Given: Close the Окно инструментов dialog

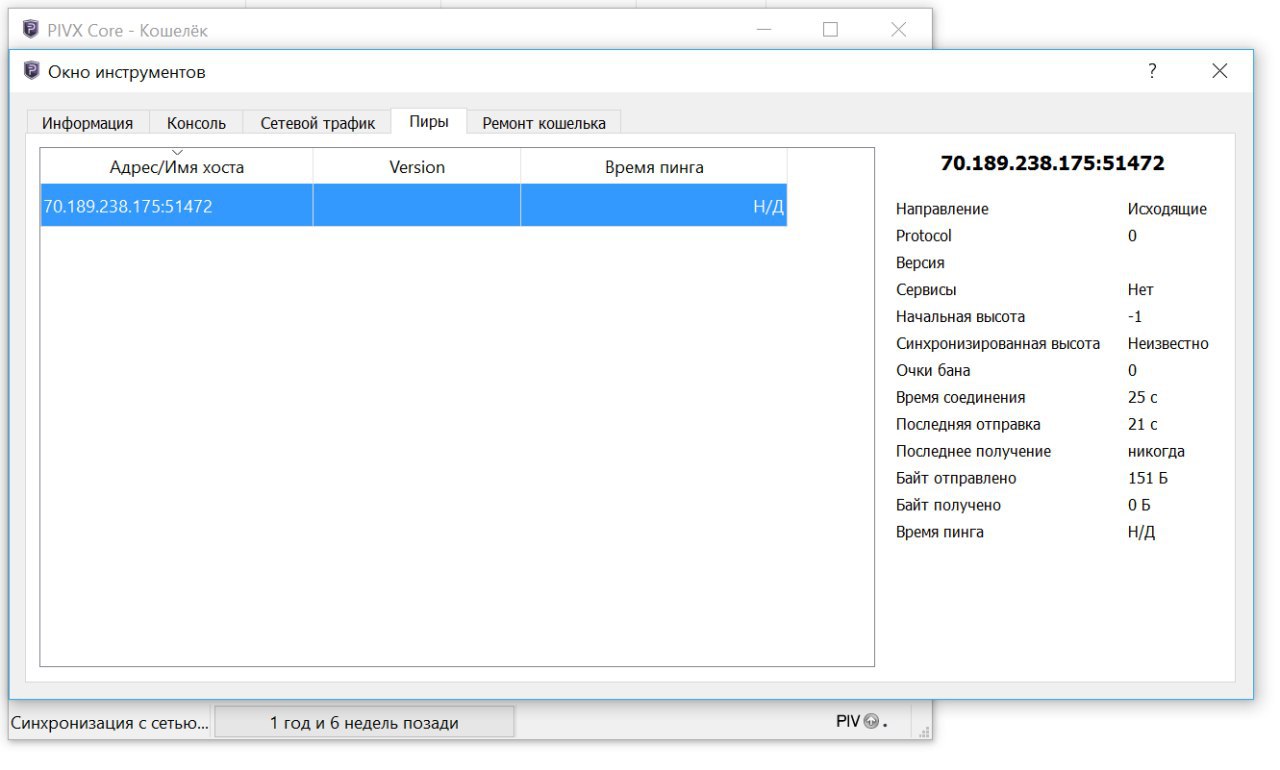Looking at the screenshot, I should (1219, 71).
